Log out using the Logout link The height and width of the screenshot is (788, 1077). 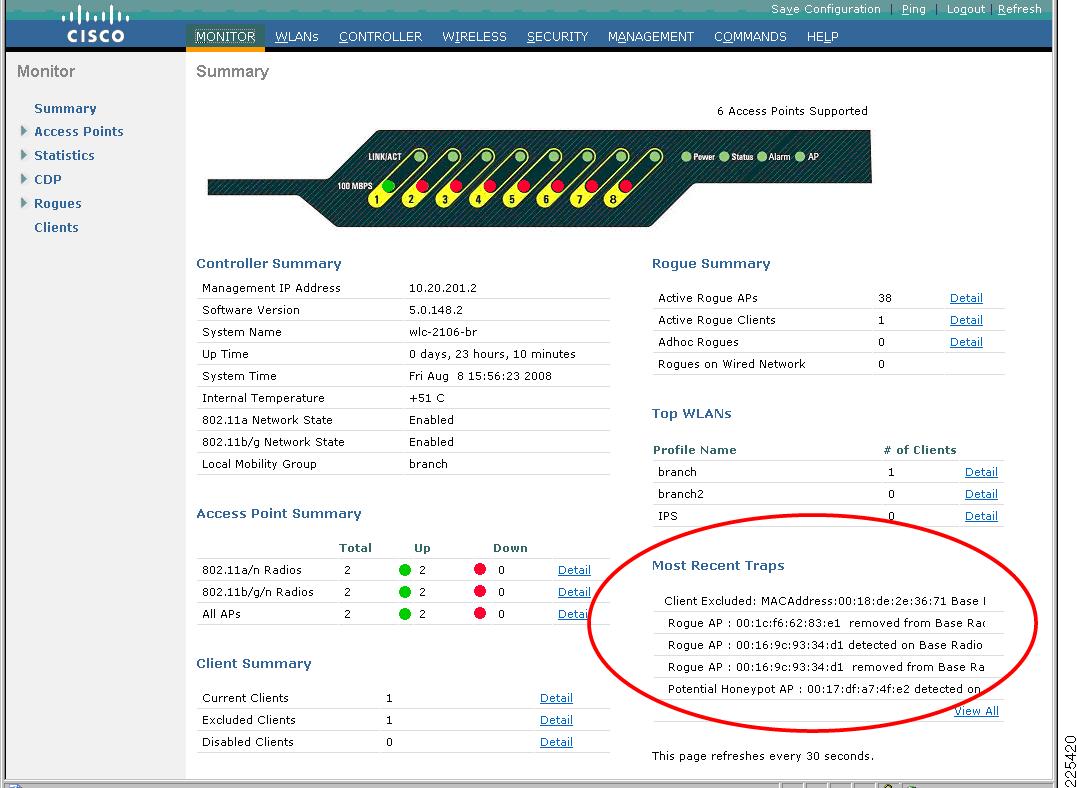pos(966,9)
